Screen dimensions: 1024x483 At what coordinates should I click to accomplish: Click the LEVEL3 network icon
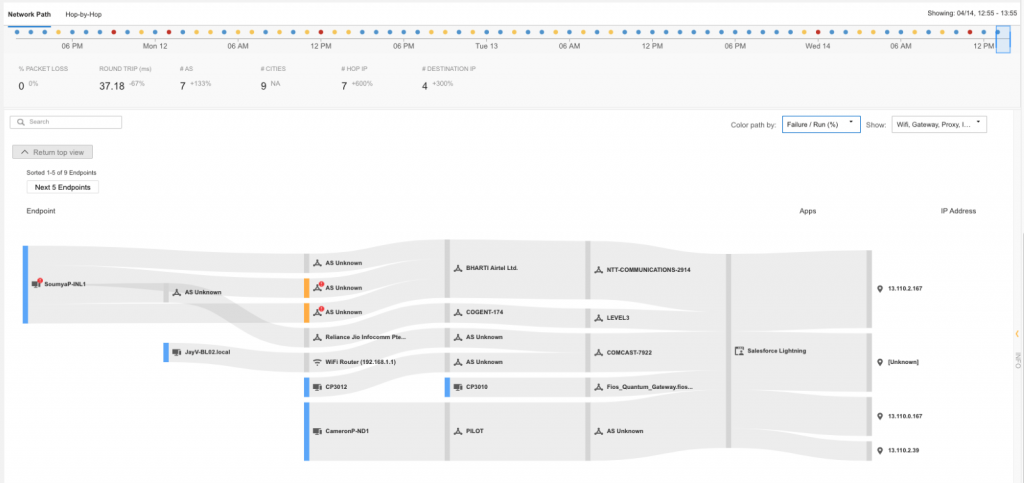point(599,318)
